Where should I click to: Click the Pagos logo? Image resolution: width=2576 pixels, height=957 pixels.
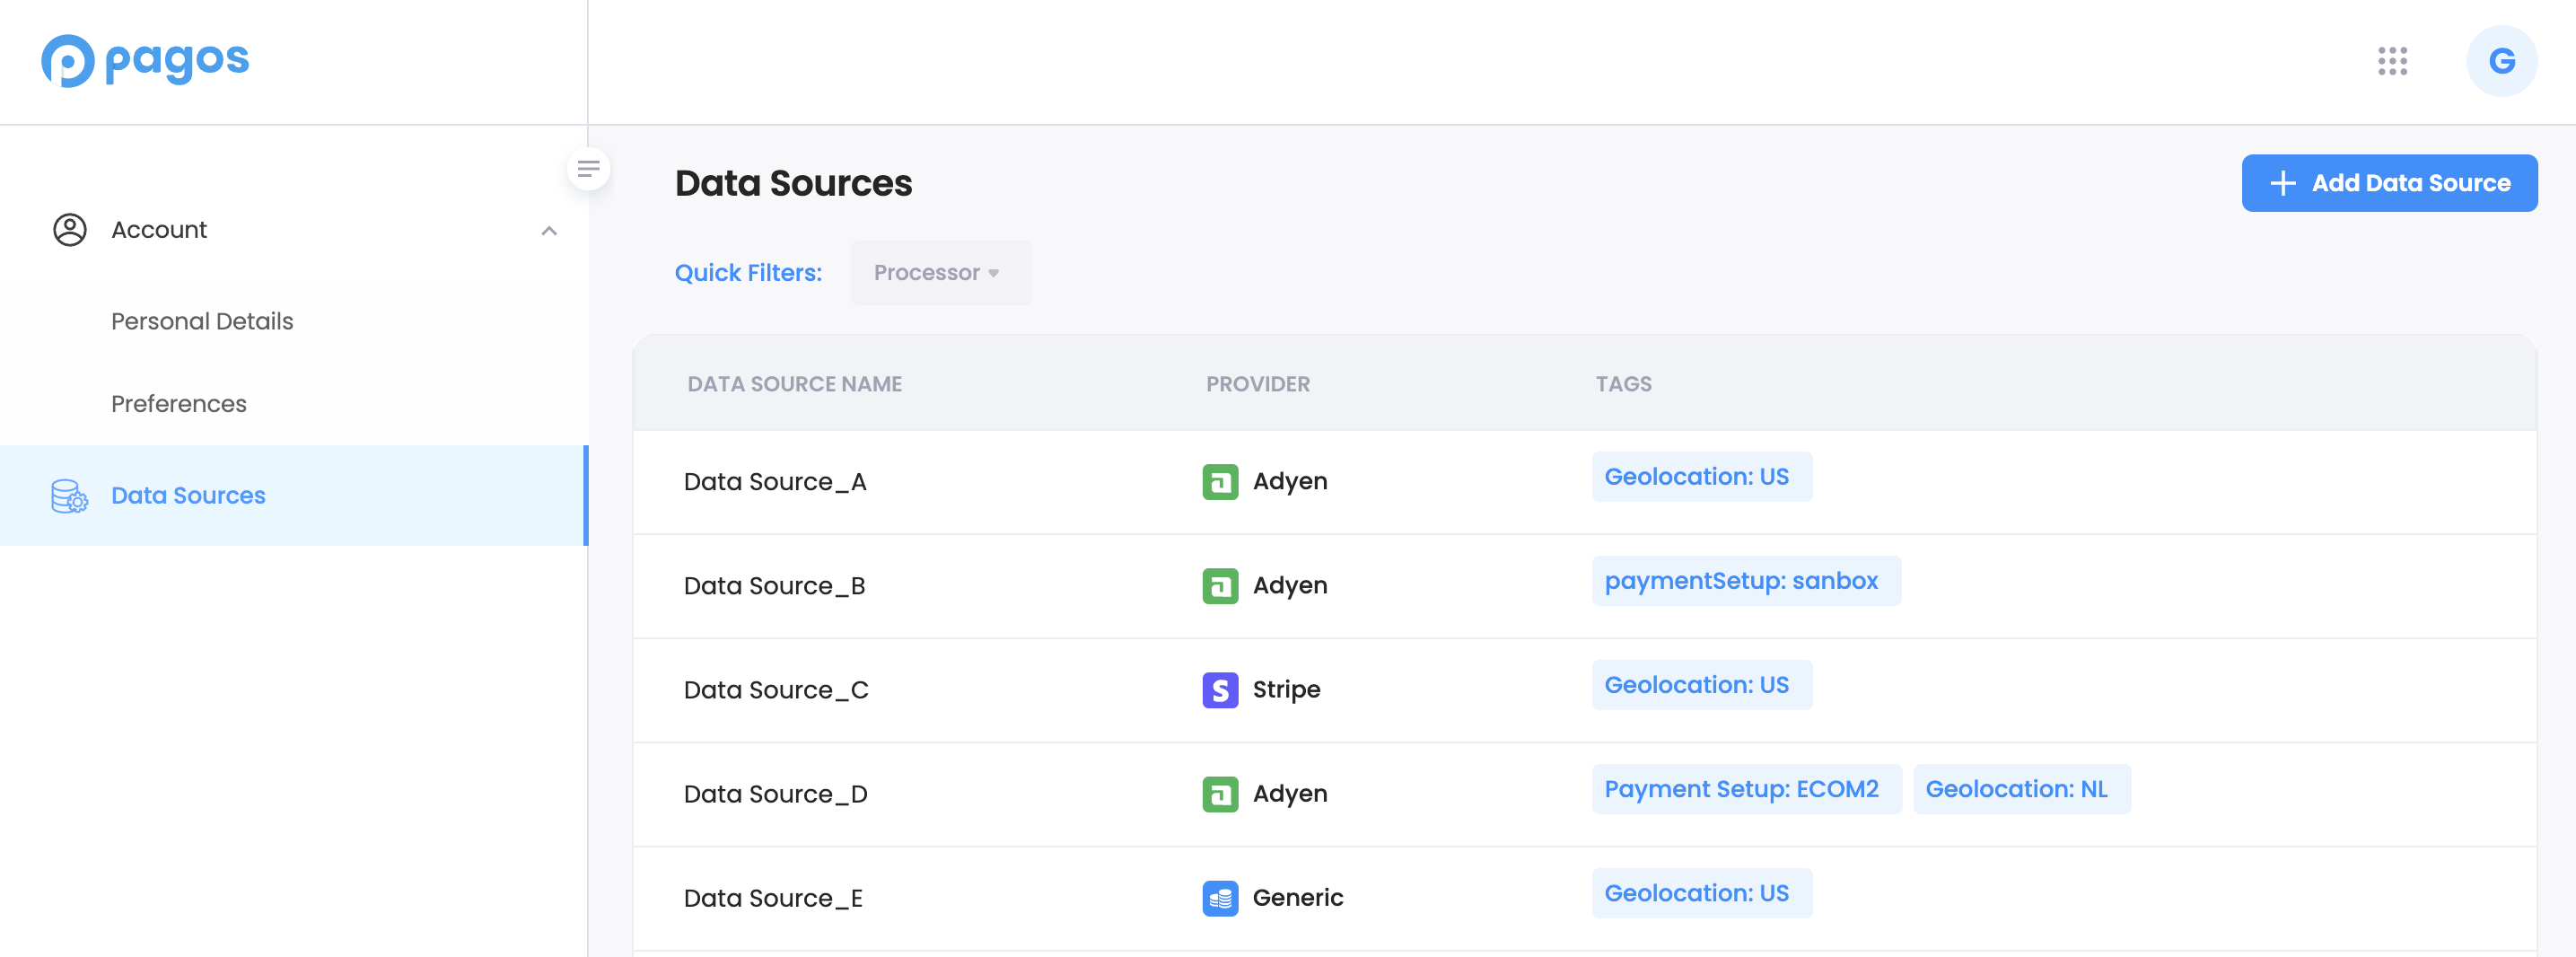pos(145,61)
